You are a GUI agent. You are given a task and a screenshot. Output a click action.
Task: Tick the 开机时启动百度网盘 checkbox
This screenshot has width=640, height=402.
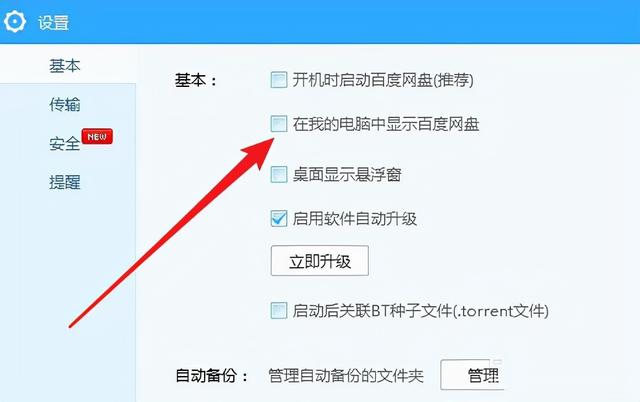pyautogui.click(x=279, y=80)
